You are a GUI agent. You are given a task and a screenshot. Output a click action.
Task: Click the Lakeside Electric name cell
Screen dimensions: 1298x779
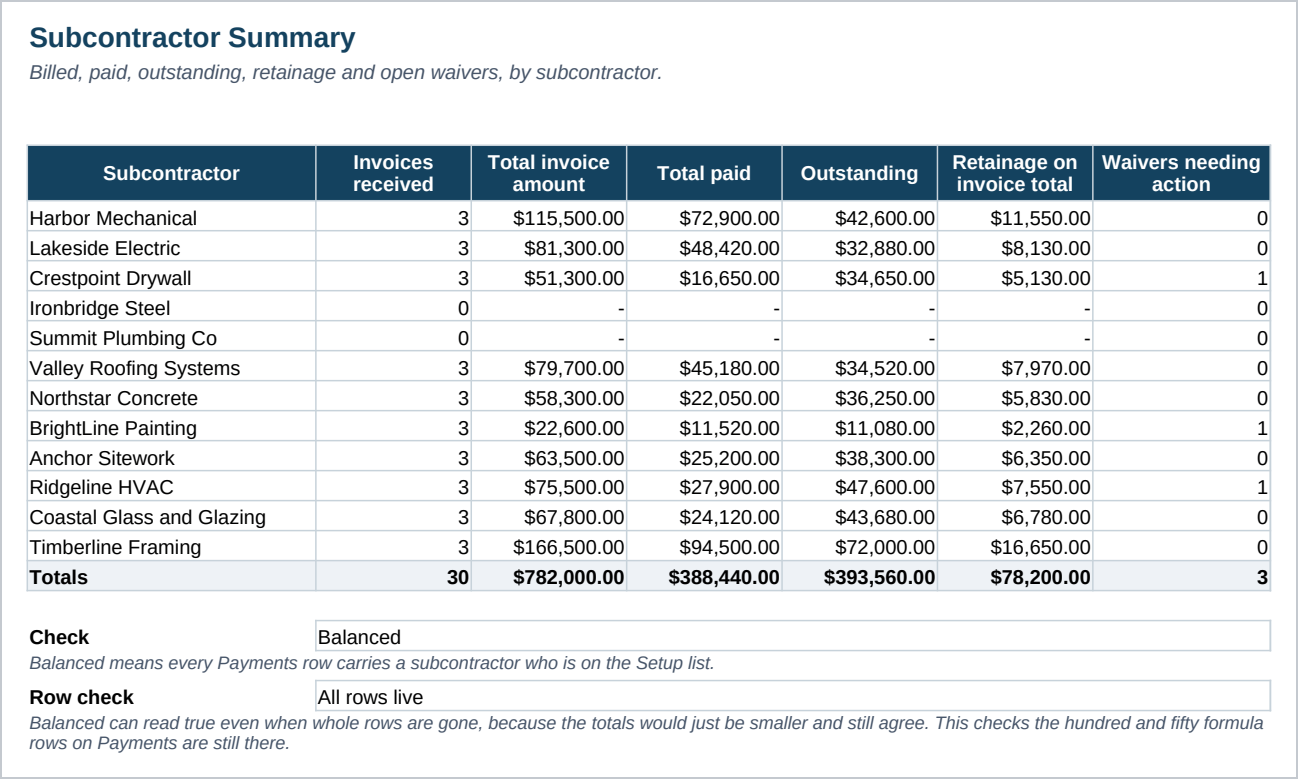click(171, 248)
